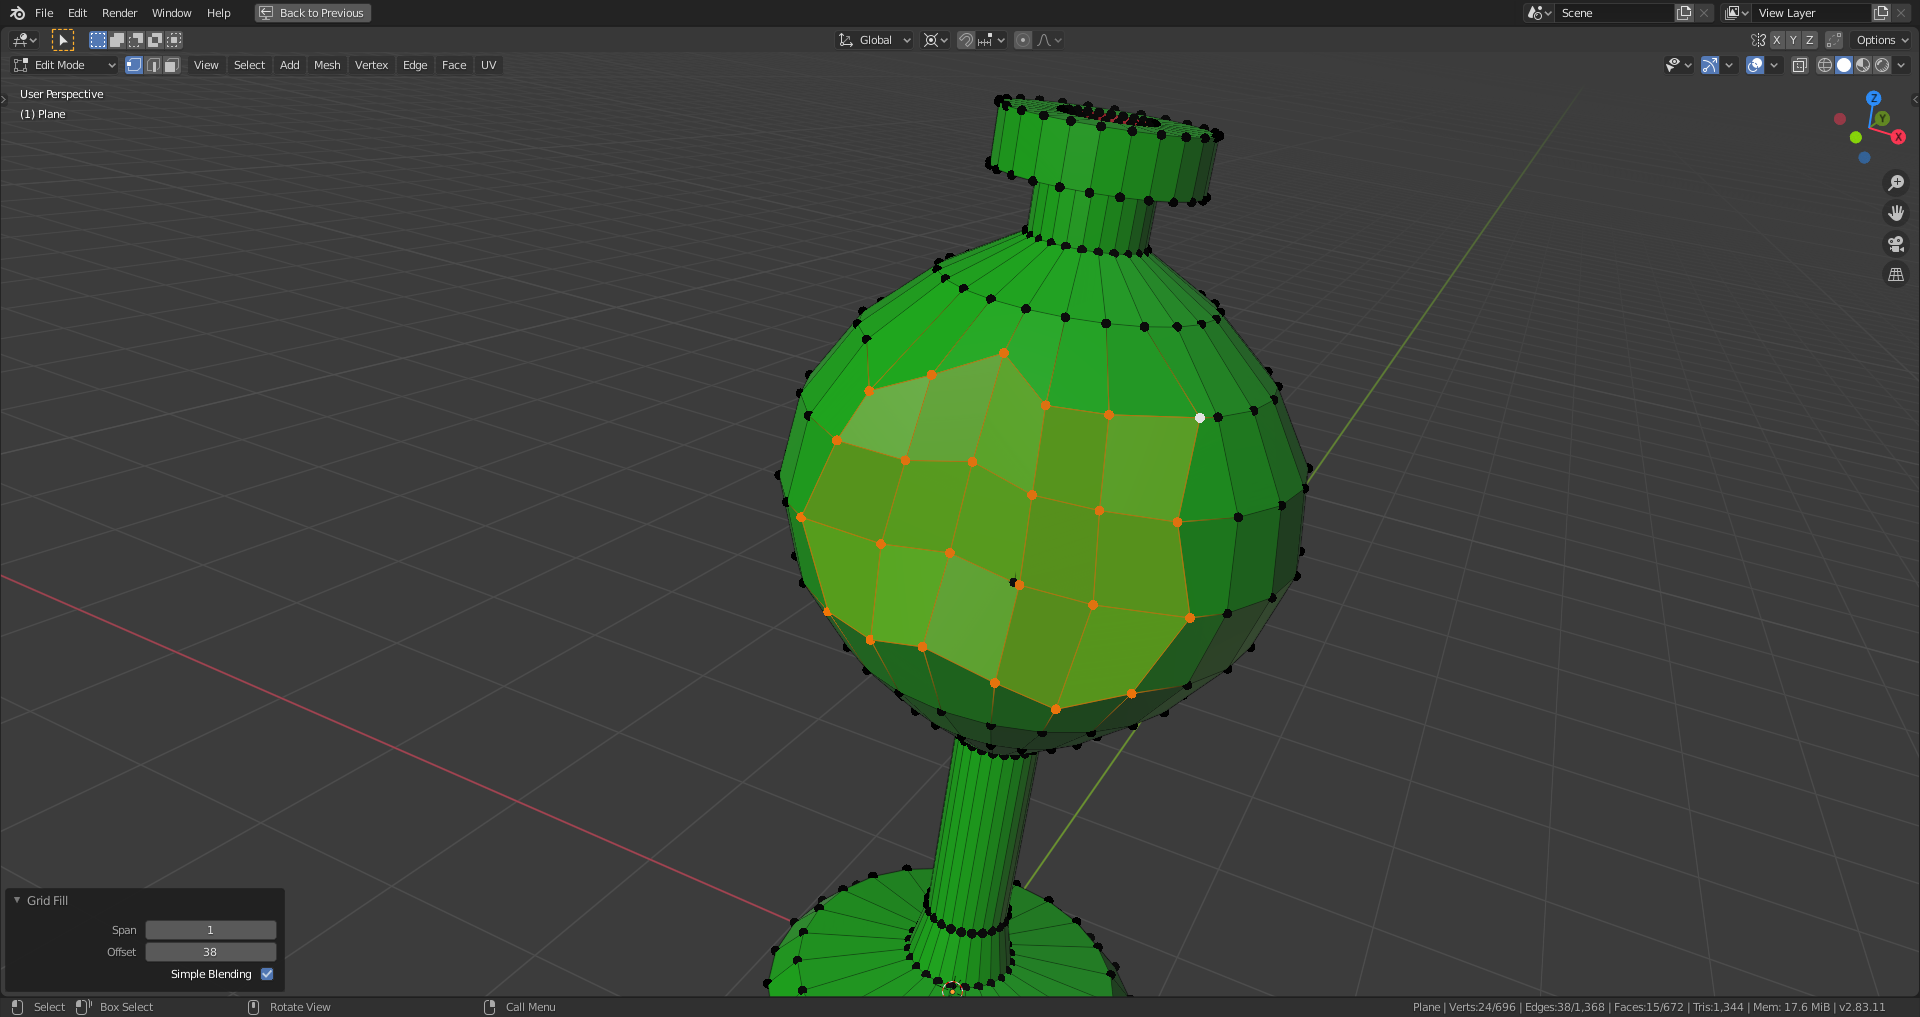Switch to solid shading
The image size is (1920, 1017).
1844,65
